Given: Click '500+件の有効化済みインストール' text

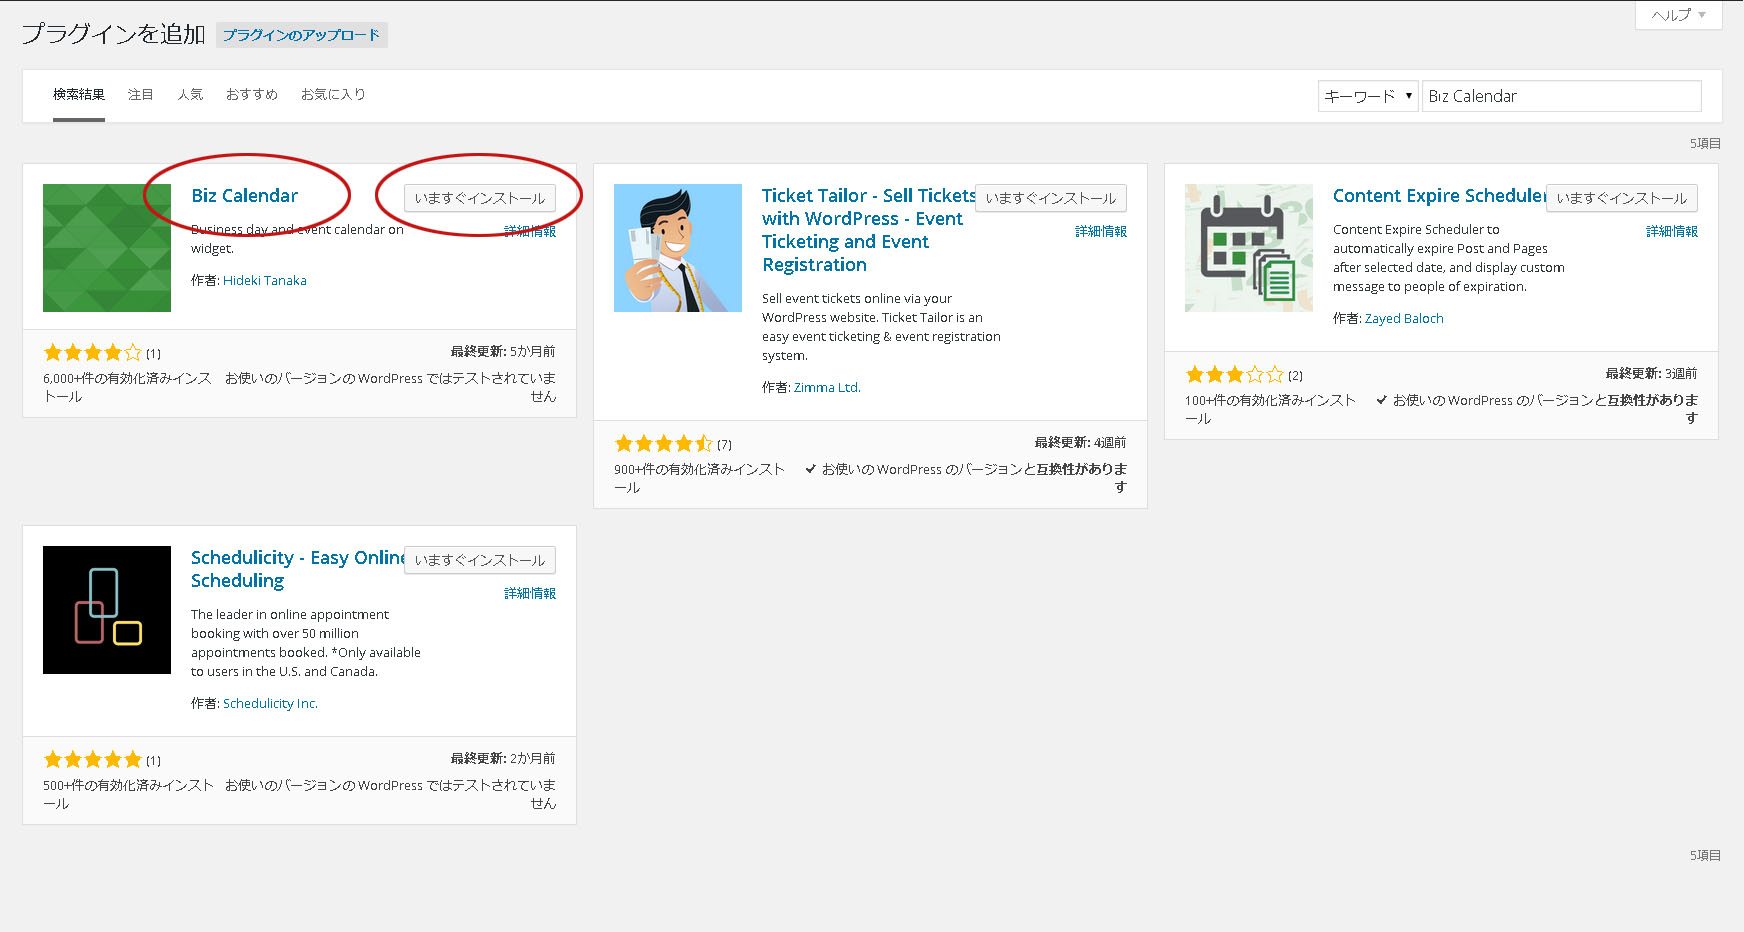Looking at the screenshot, I should tap(128, 794).
